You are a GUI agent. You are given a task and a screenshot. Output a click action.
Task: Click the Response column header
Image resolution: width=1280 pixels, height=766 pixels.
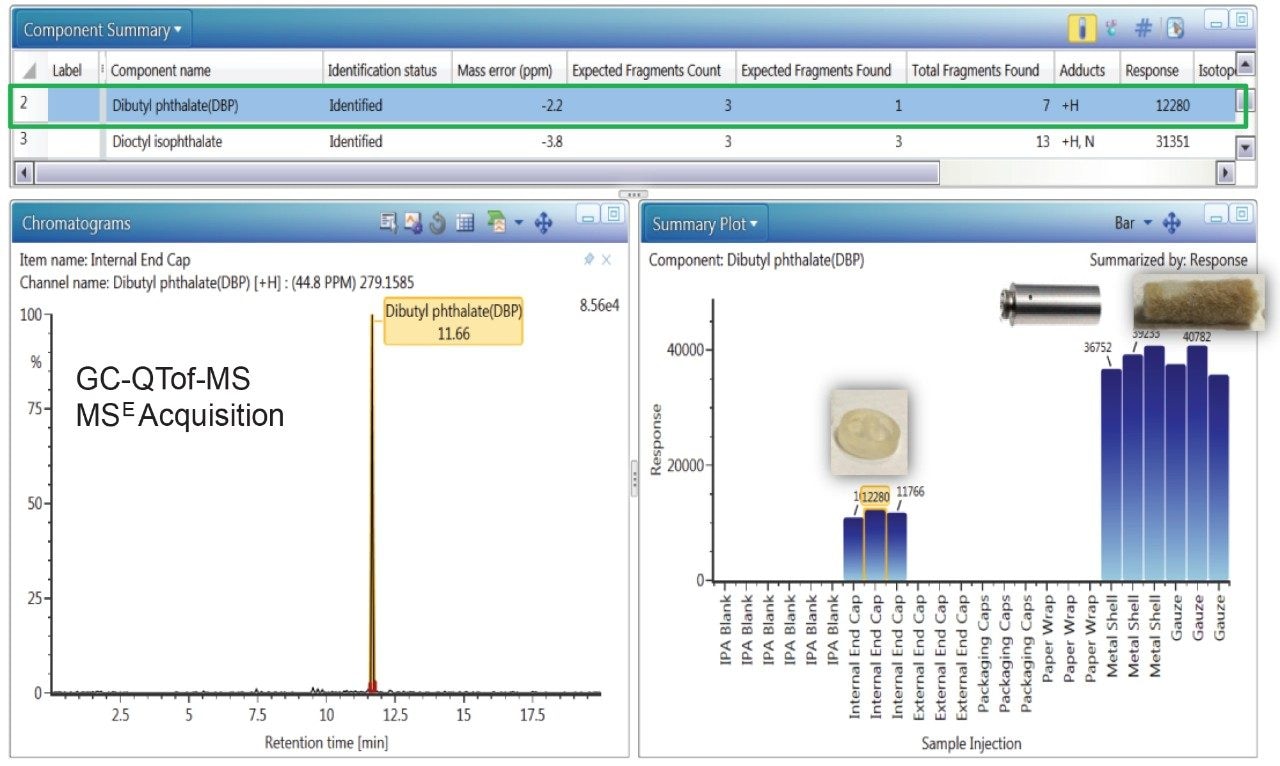coord(1155,71)
